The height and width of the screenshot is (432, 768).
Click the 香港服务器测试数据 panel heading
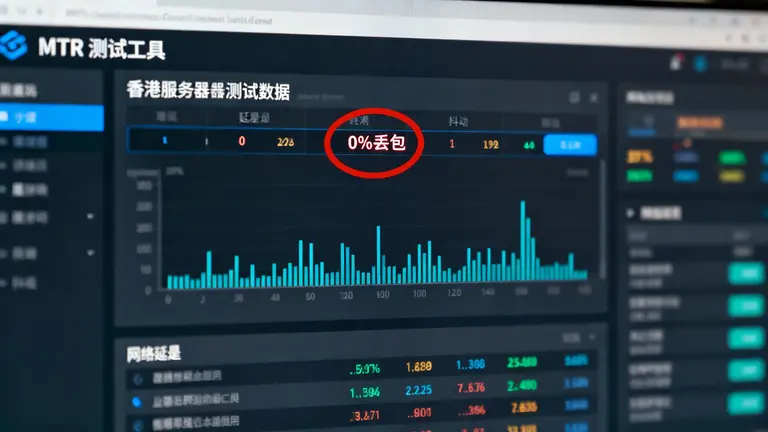pos(208,91)
